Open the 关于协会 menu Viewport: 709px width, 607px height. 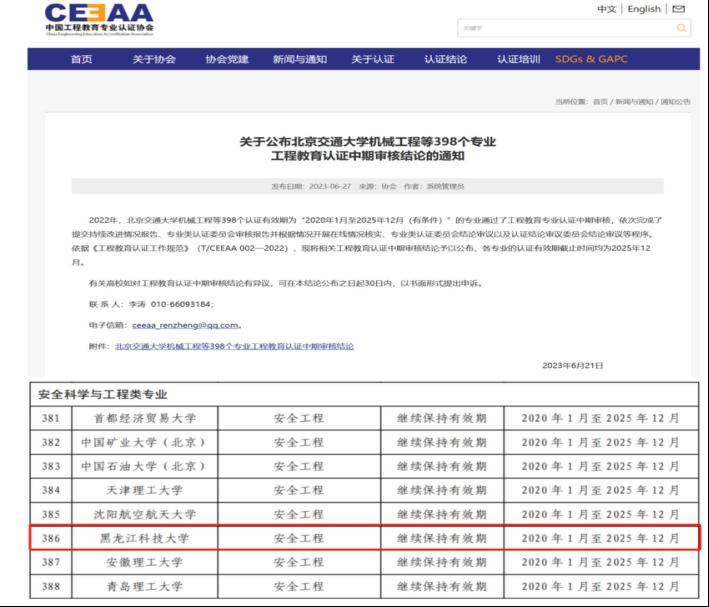tap(153, 59)
